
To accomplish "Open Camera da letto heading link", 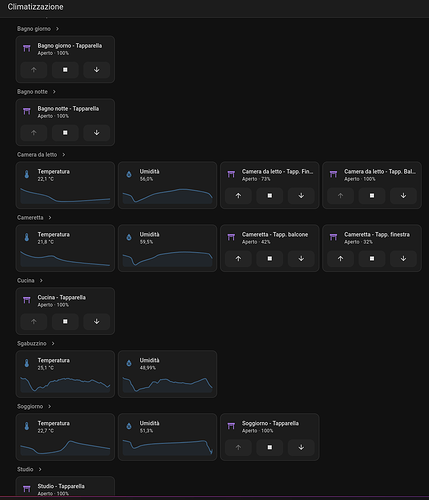I will 37,155.
